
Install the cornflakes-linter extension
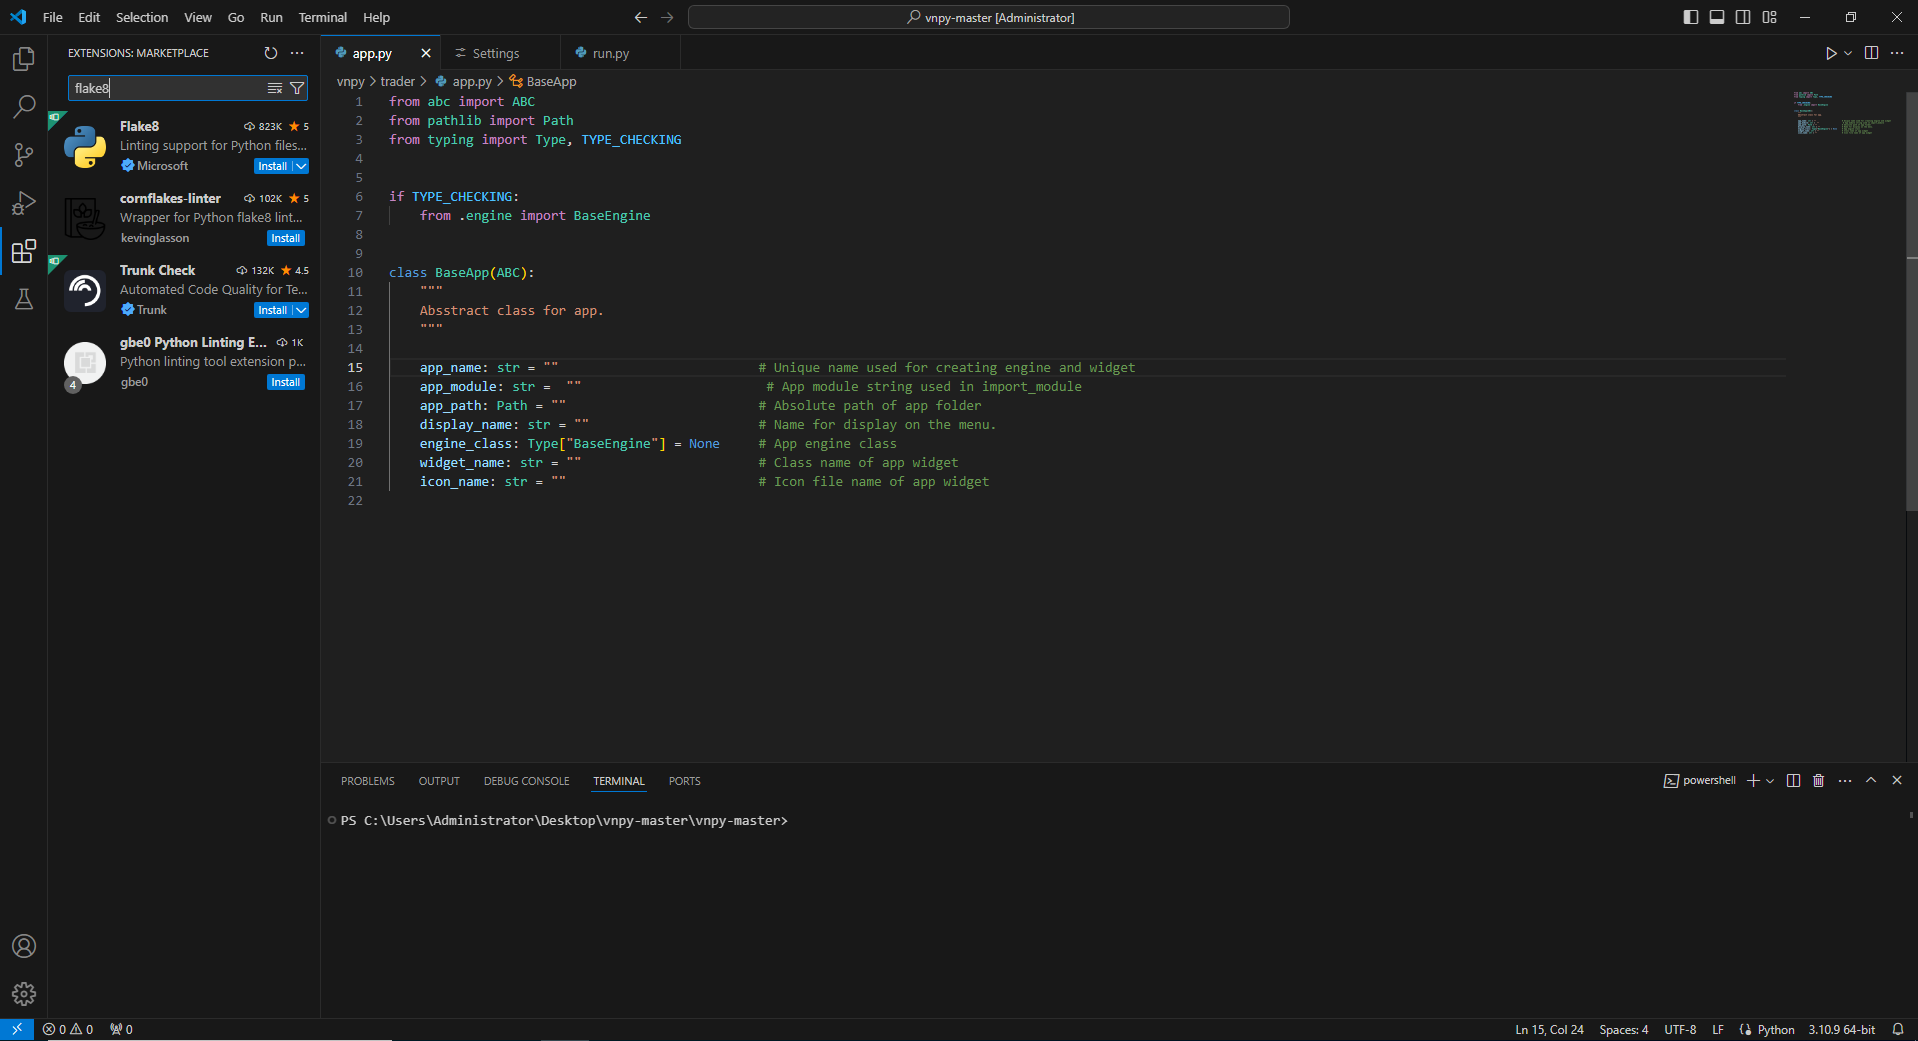(286, 238)
